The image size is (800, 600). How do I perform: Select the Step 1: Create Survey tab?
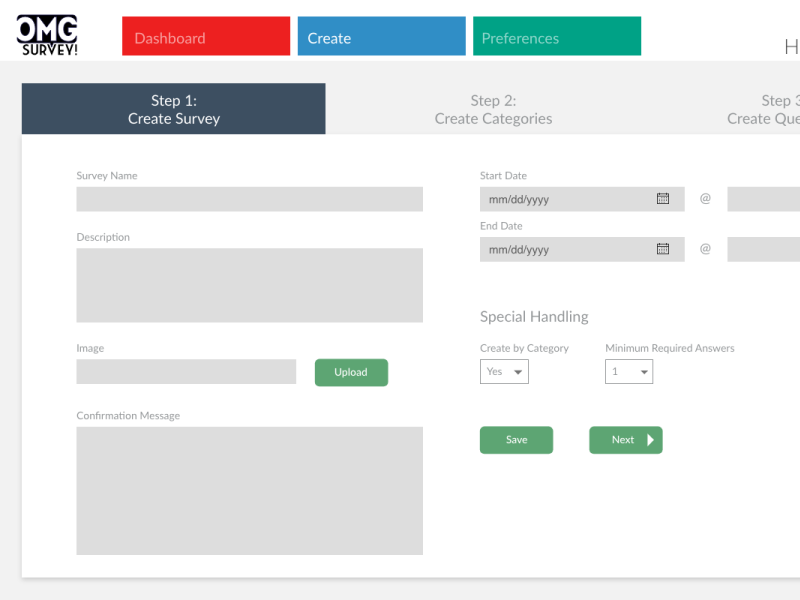click(x=173, y=109)
